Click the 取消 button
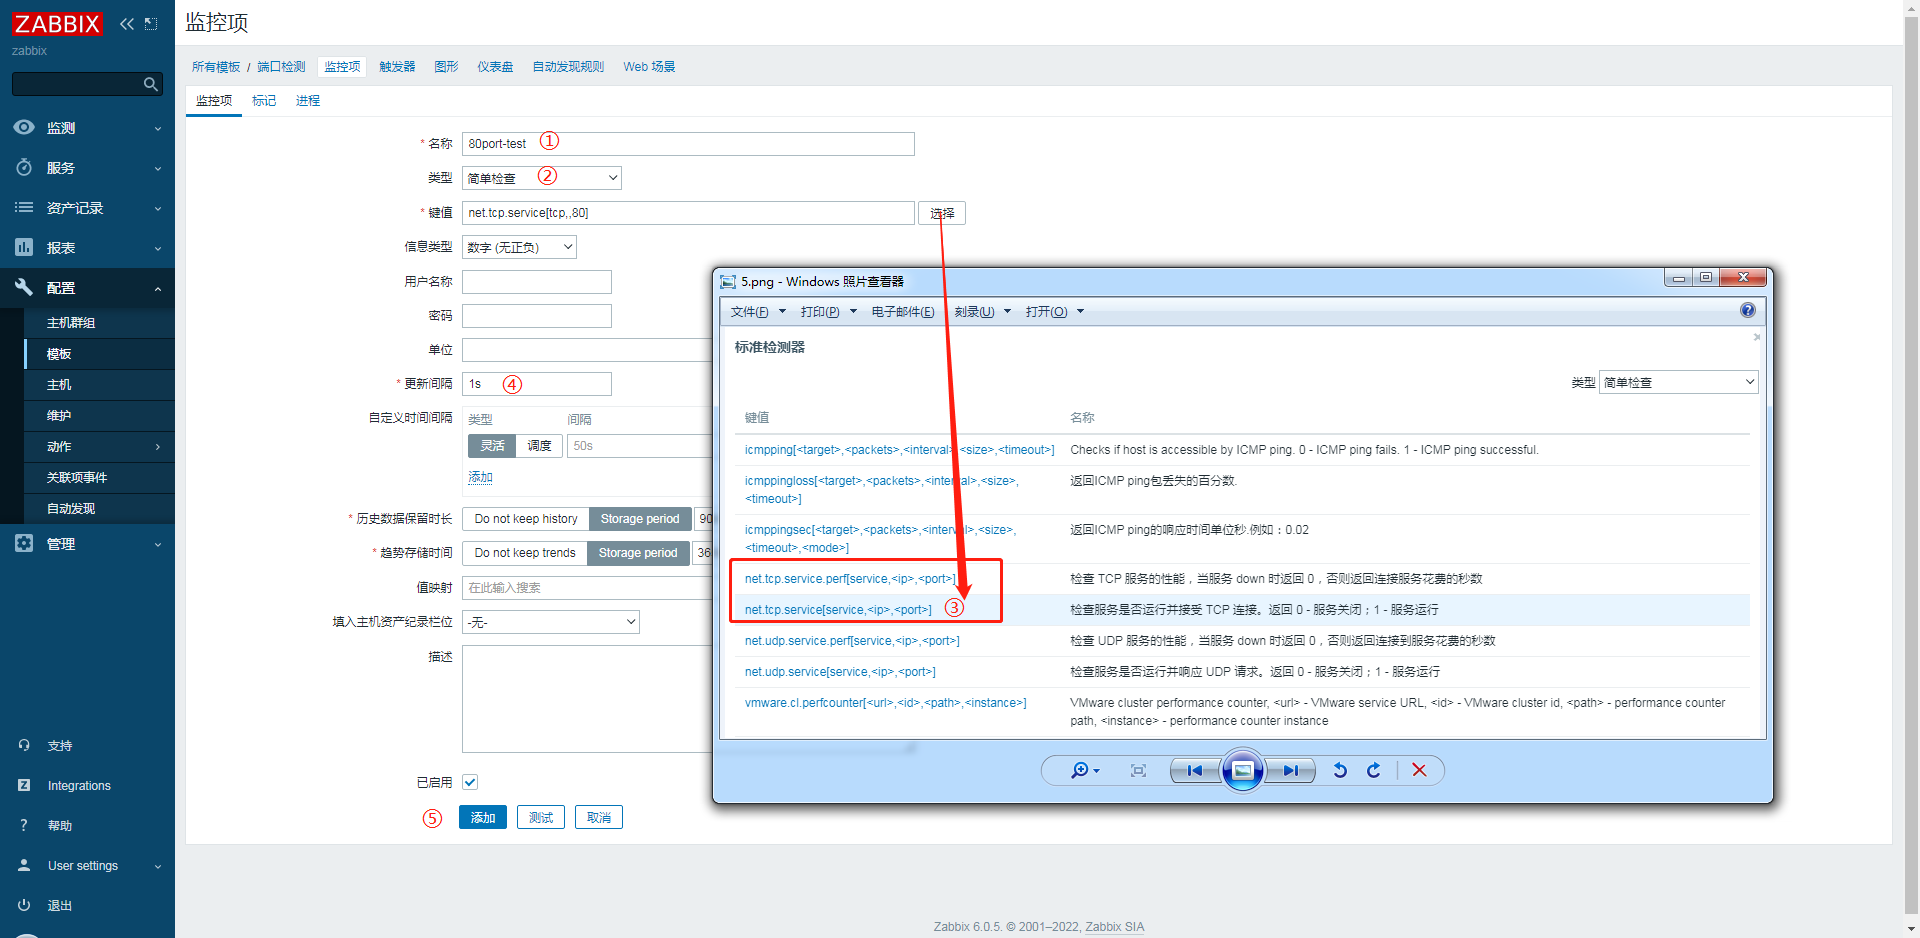The height and width of the screenshot is (938, 1920). click(599, 817)
